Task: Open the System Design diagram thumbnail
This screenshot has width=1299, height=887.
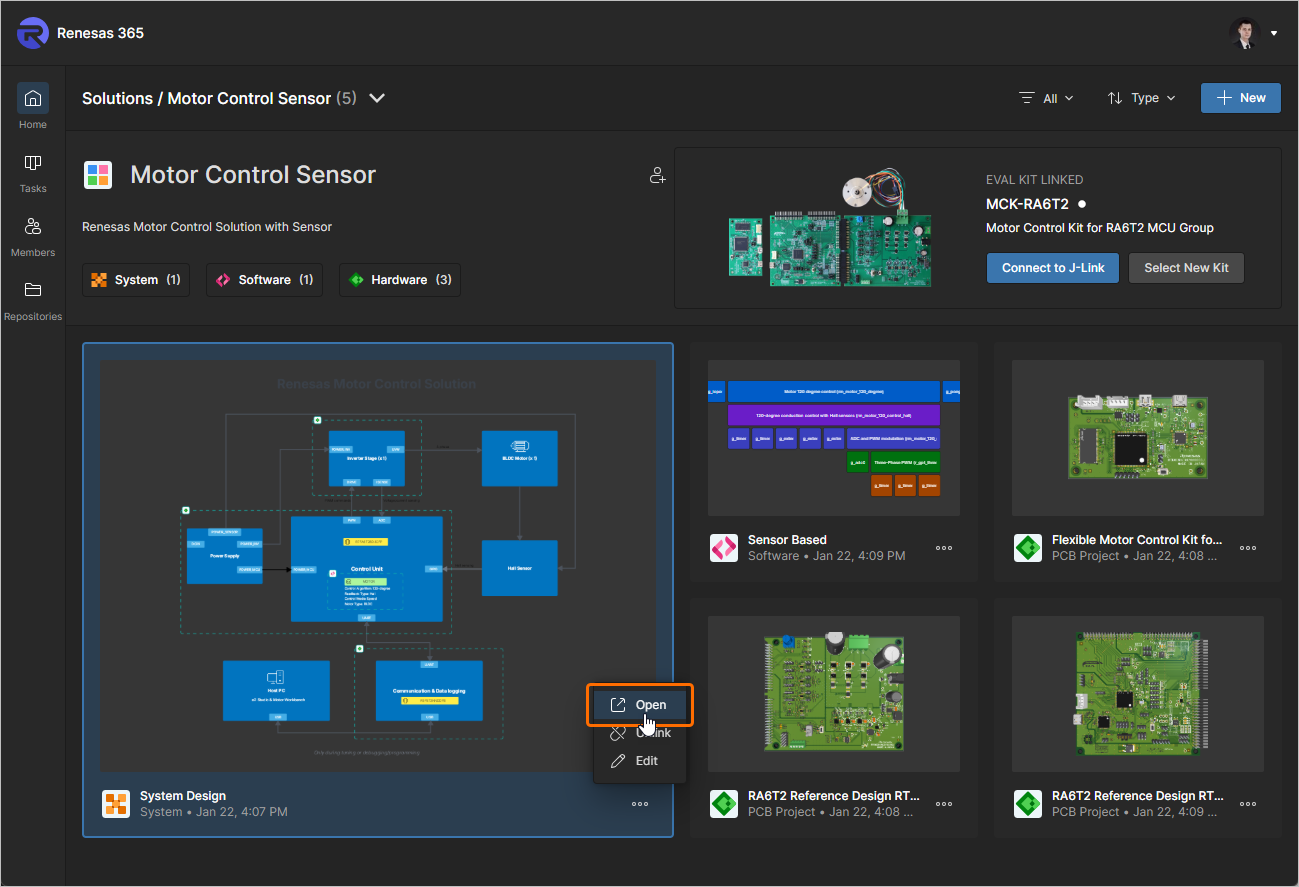Action: point(378,566)
